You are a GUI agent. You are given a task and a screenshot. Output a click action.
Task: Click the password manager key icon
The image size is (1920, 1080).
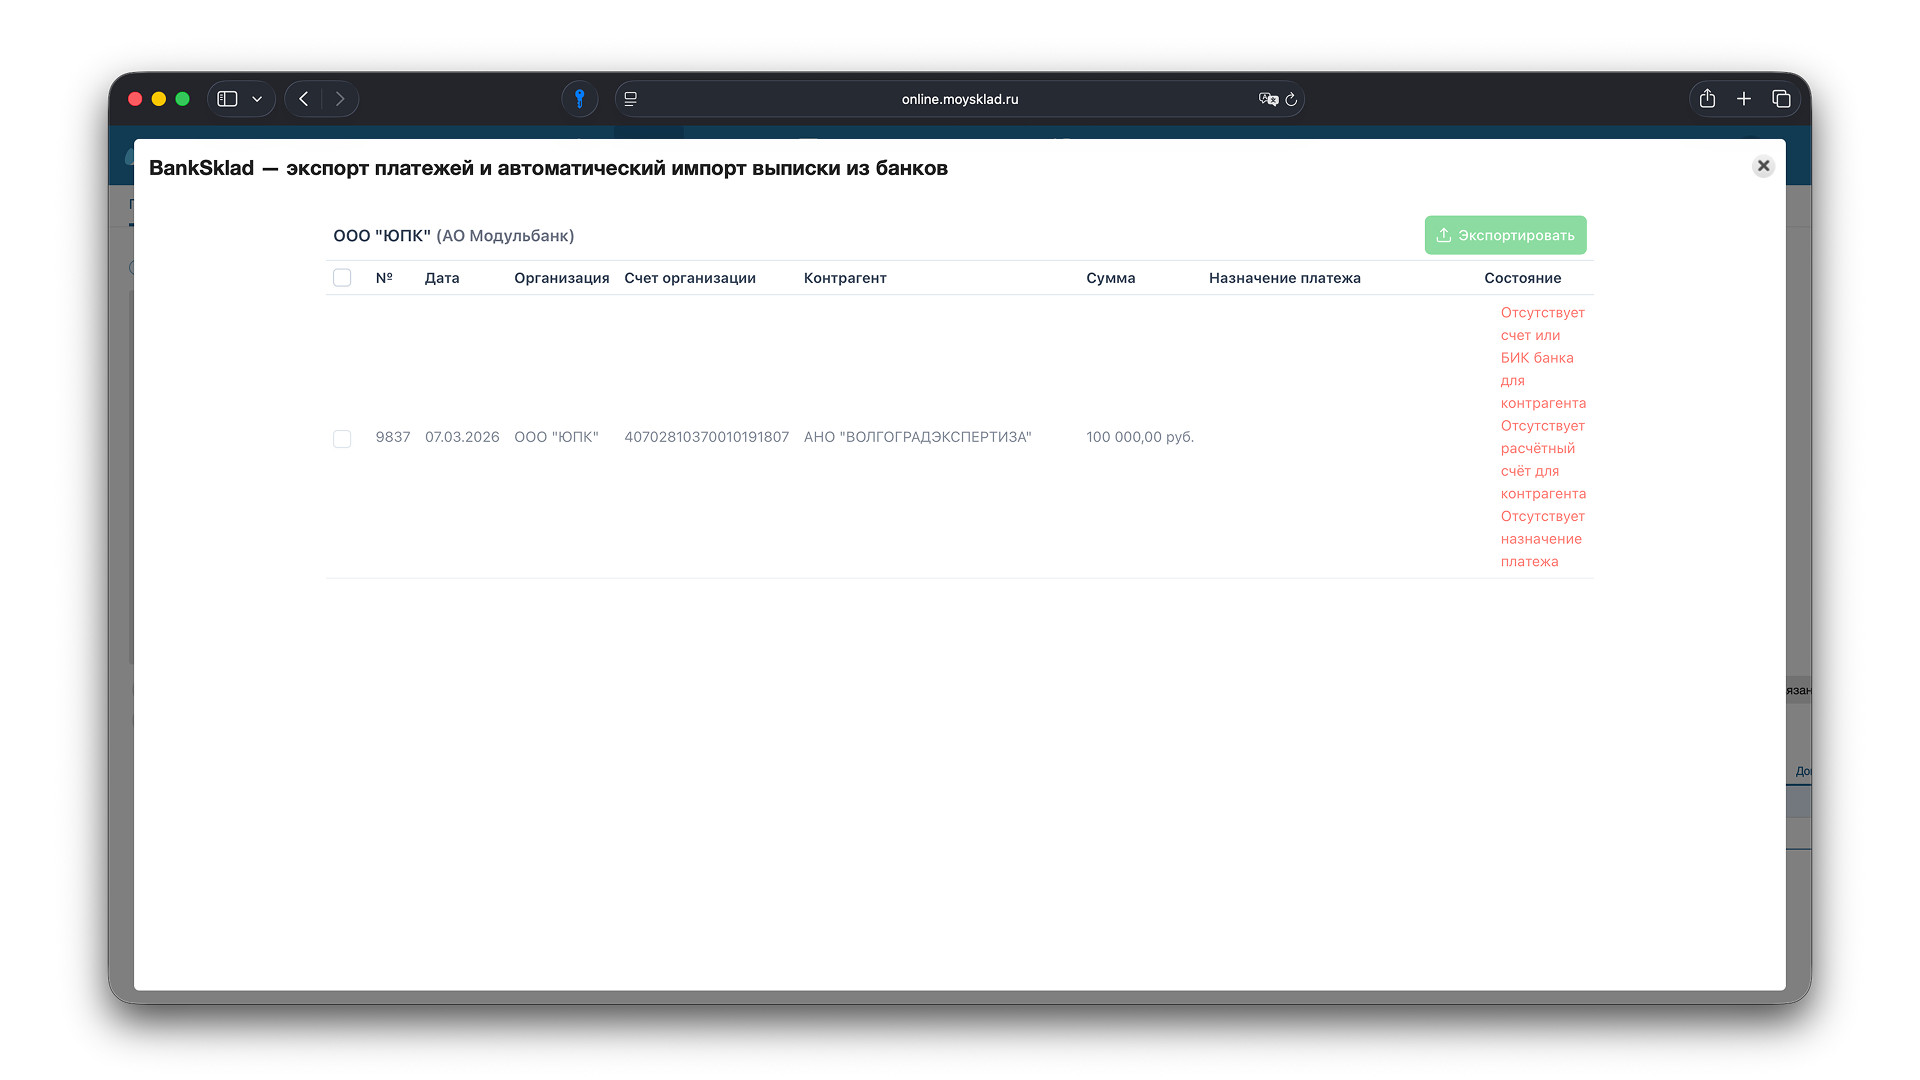point(579,99)
